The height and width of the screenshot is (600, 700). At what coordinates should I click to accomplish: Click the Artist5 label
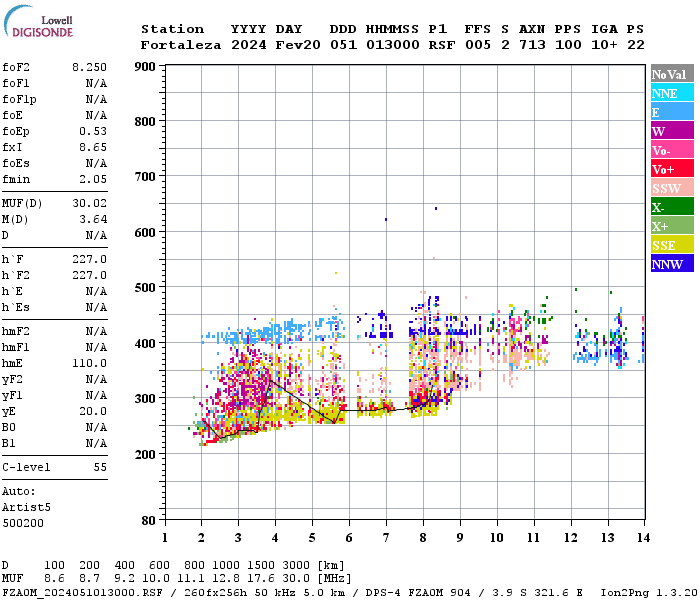pyautogui.click(x=26, y=508)
